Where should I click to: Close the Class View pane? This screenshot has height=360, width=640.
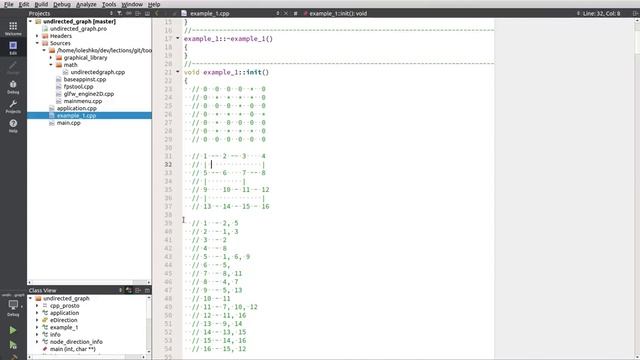pyautogui.click(x=147, y=290)
